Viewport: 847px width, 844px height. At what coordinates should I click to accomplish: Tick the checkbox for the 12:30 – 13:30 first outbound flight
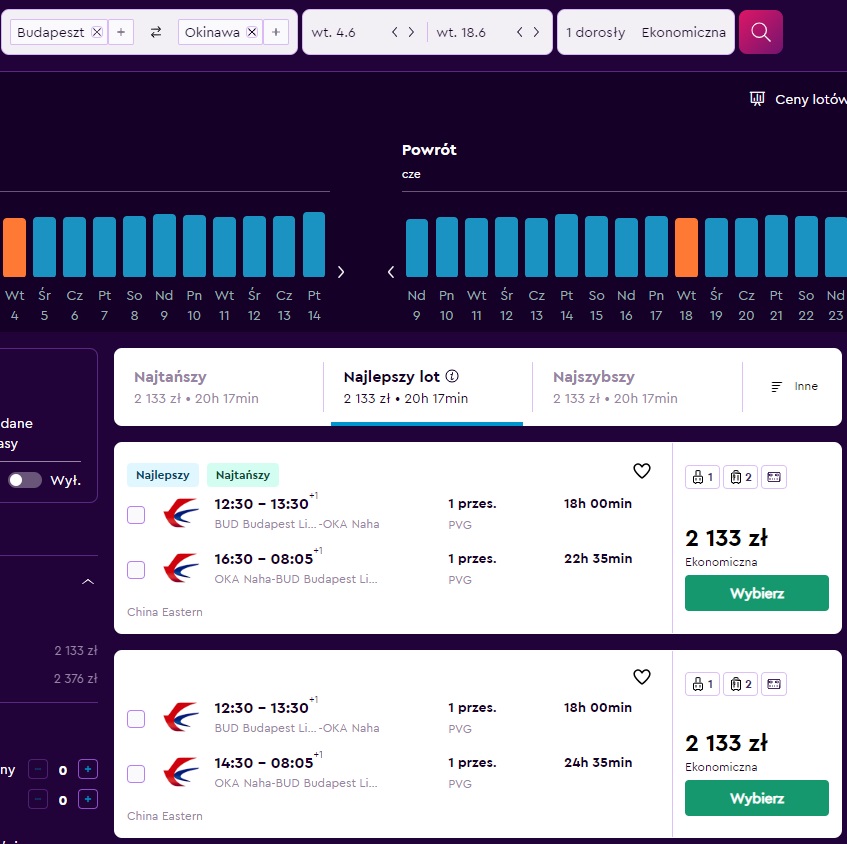(136, 514)
